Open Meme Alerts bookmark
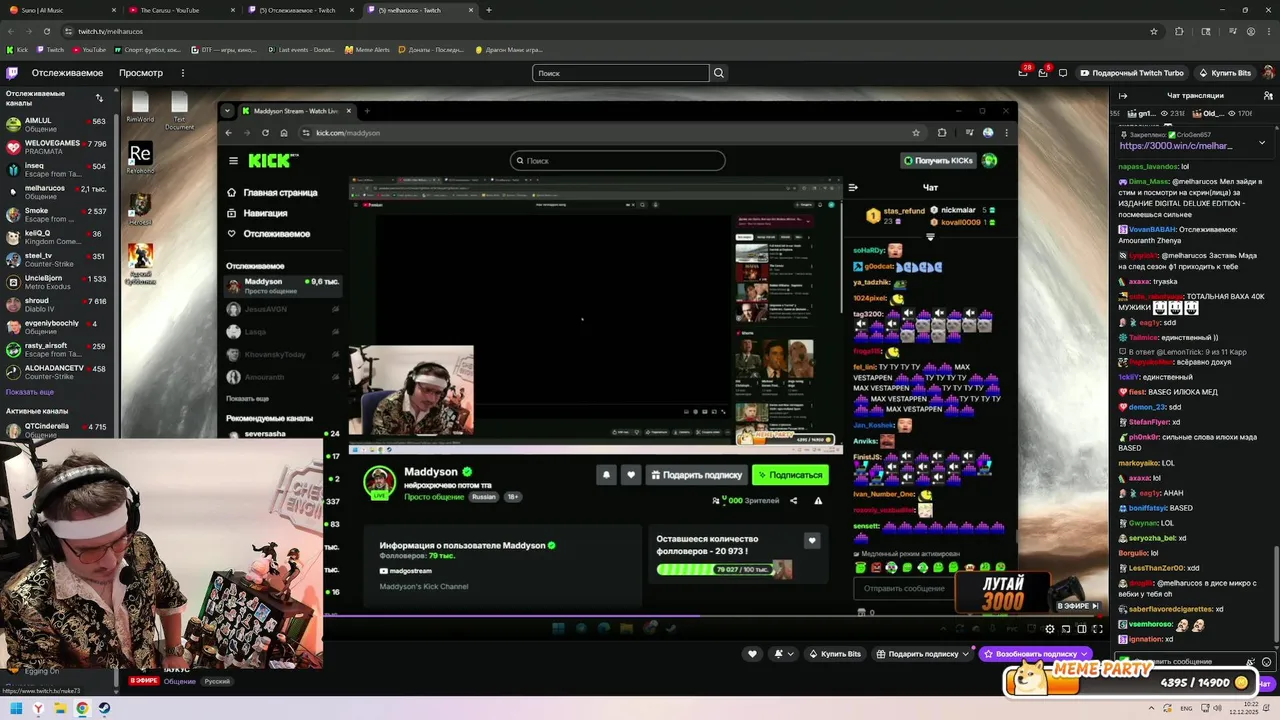This screenshot has height=720, width=1280. click(367, 49)
